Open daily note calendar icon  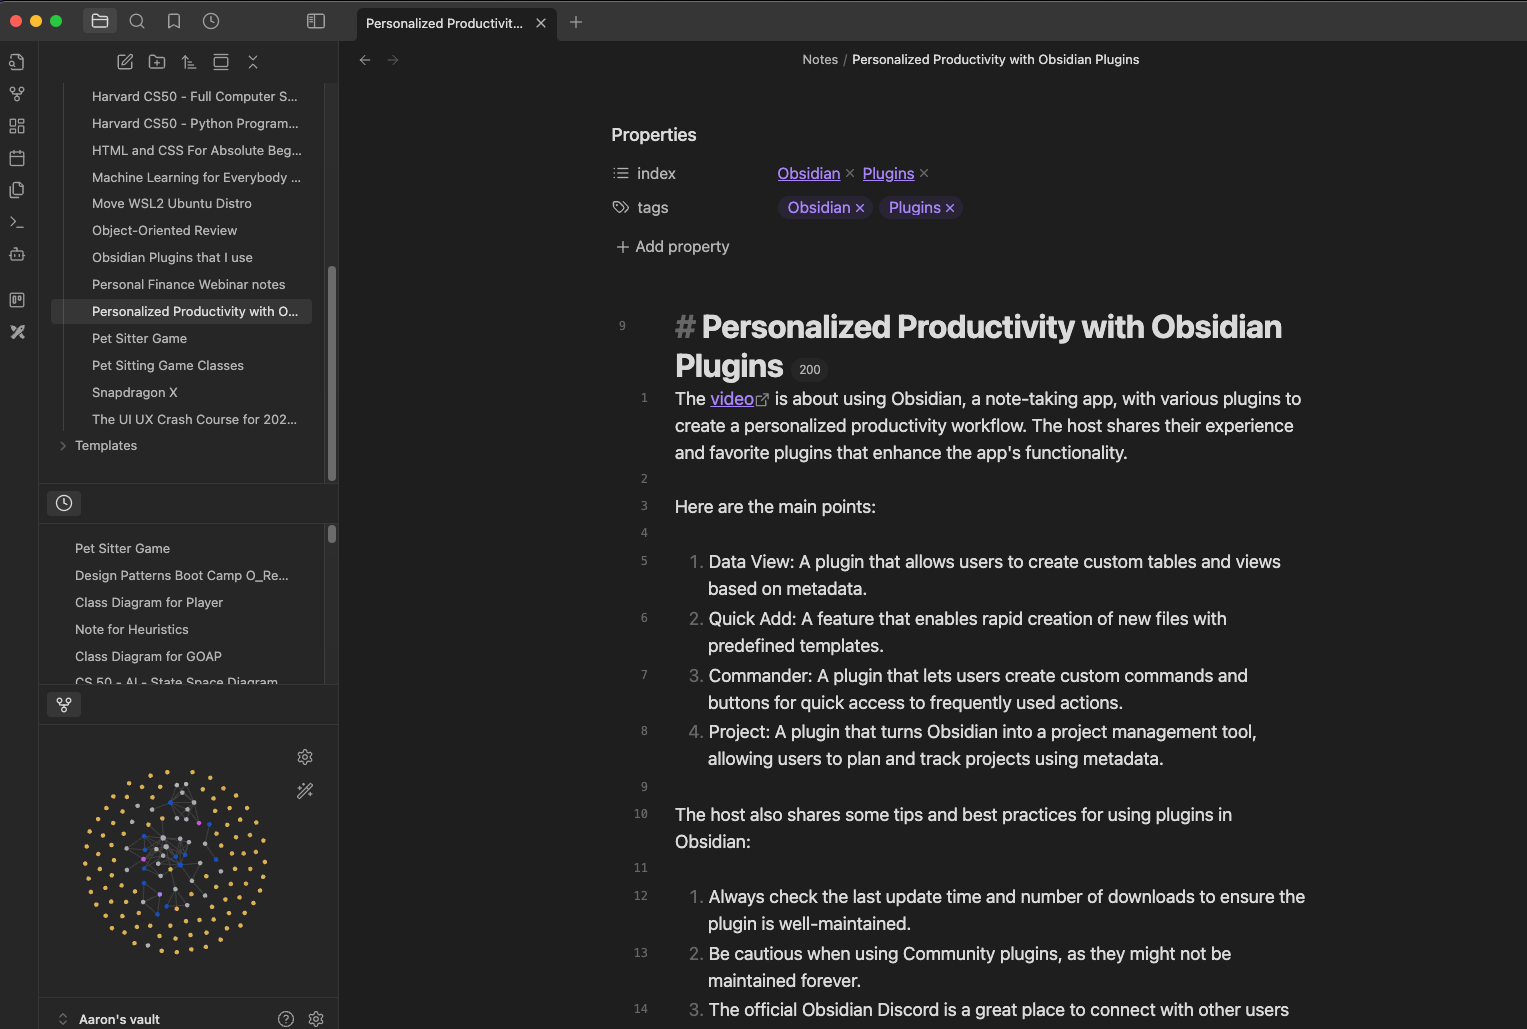pyautogui.click(x=17, y=158)
